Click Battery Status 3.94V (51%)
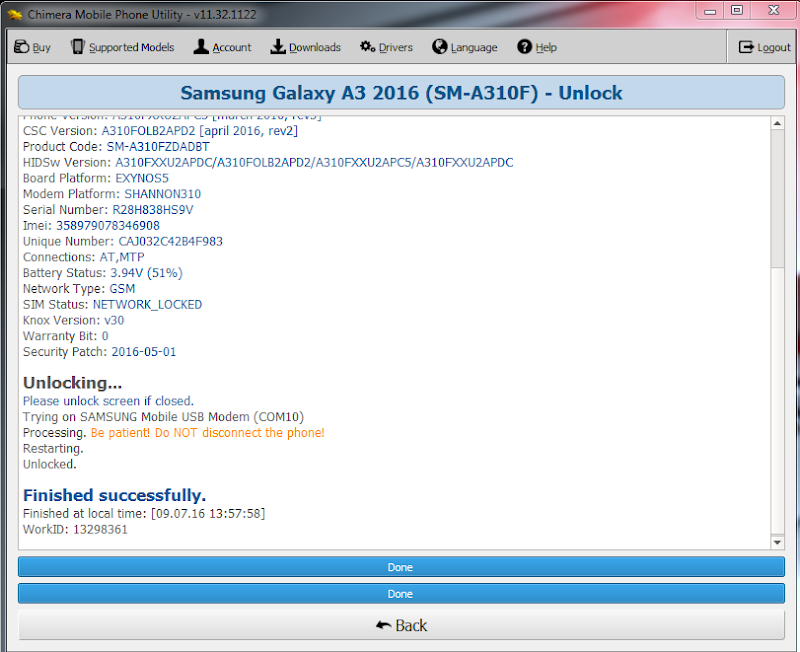 click(103, 273)
